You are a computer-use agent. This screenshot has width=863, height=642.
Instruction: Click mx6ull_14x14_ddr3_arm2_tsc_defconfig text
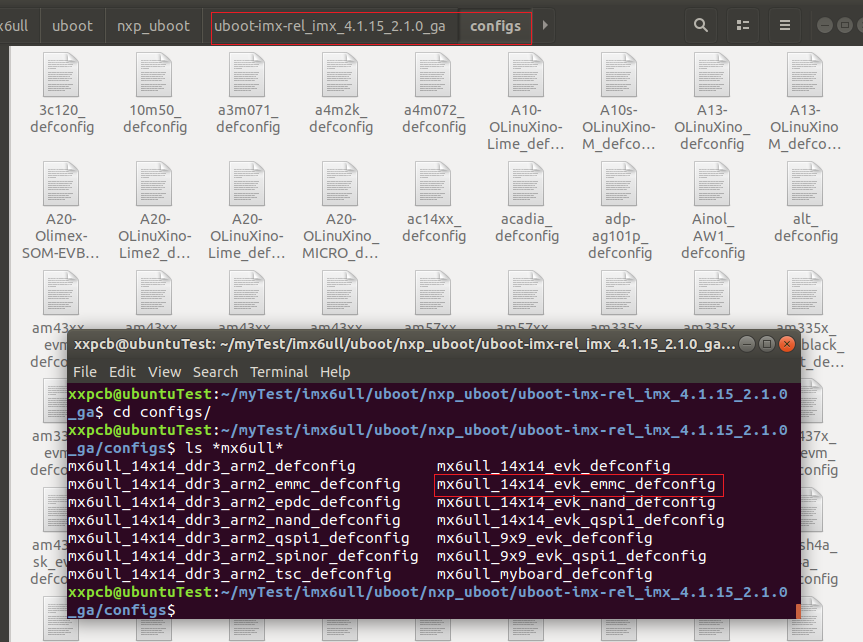point(230,574)
